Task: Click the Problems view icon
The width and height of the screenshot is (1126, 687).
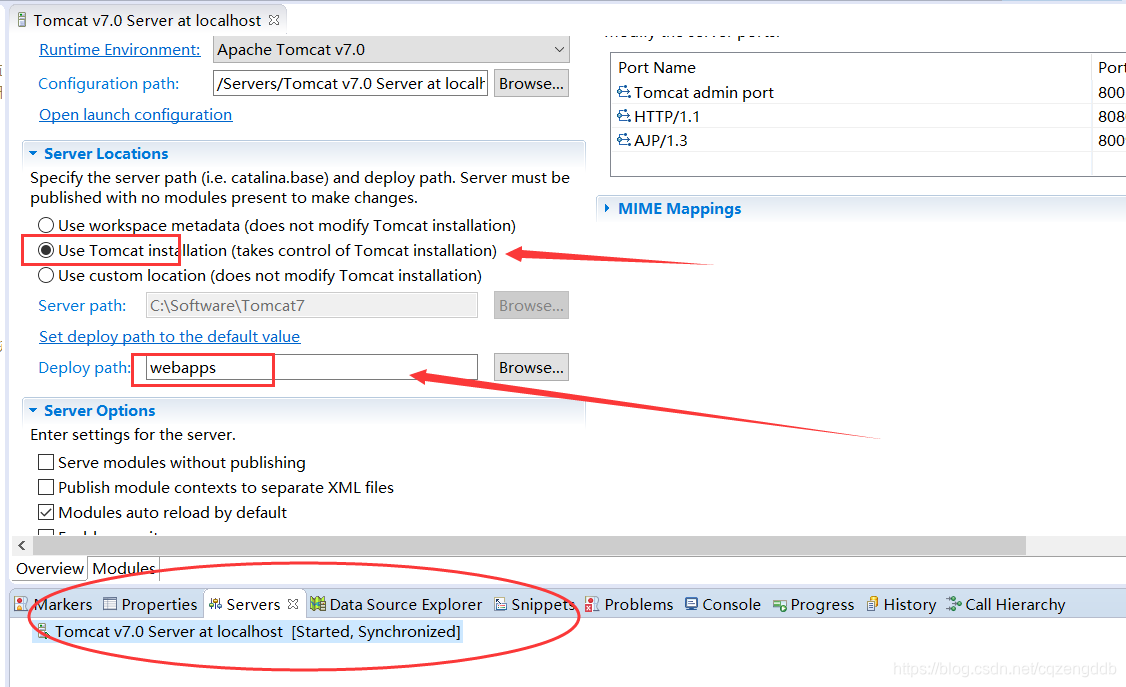Action: tap(592, 604)
